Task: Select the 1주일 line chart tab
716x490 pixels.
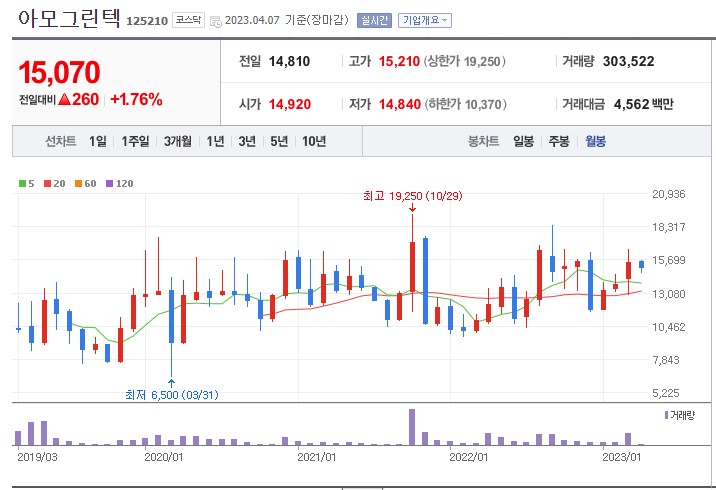Action: [x=135, y=141]
